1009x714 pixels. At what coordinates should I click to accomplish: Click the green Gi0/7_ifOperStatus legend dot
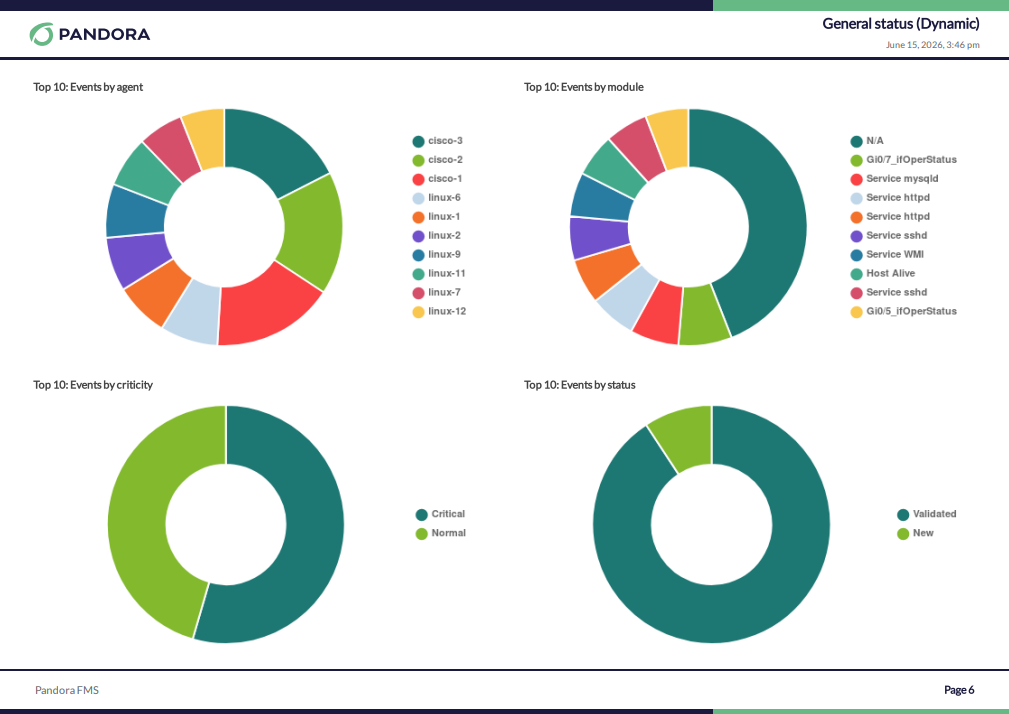click(856, 161)
